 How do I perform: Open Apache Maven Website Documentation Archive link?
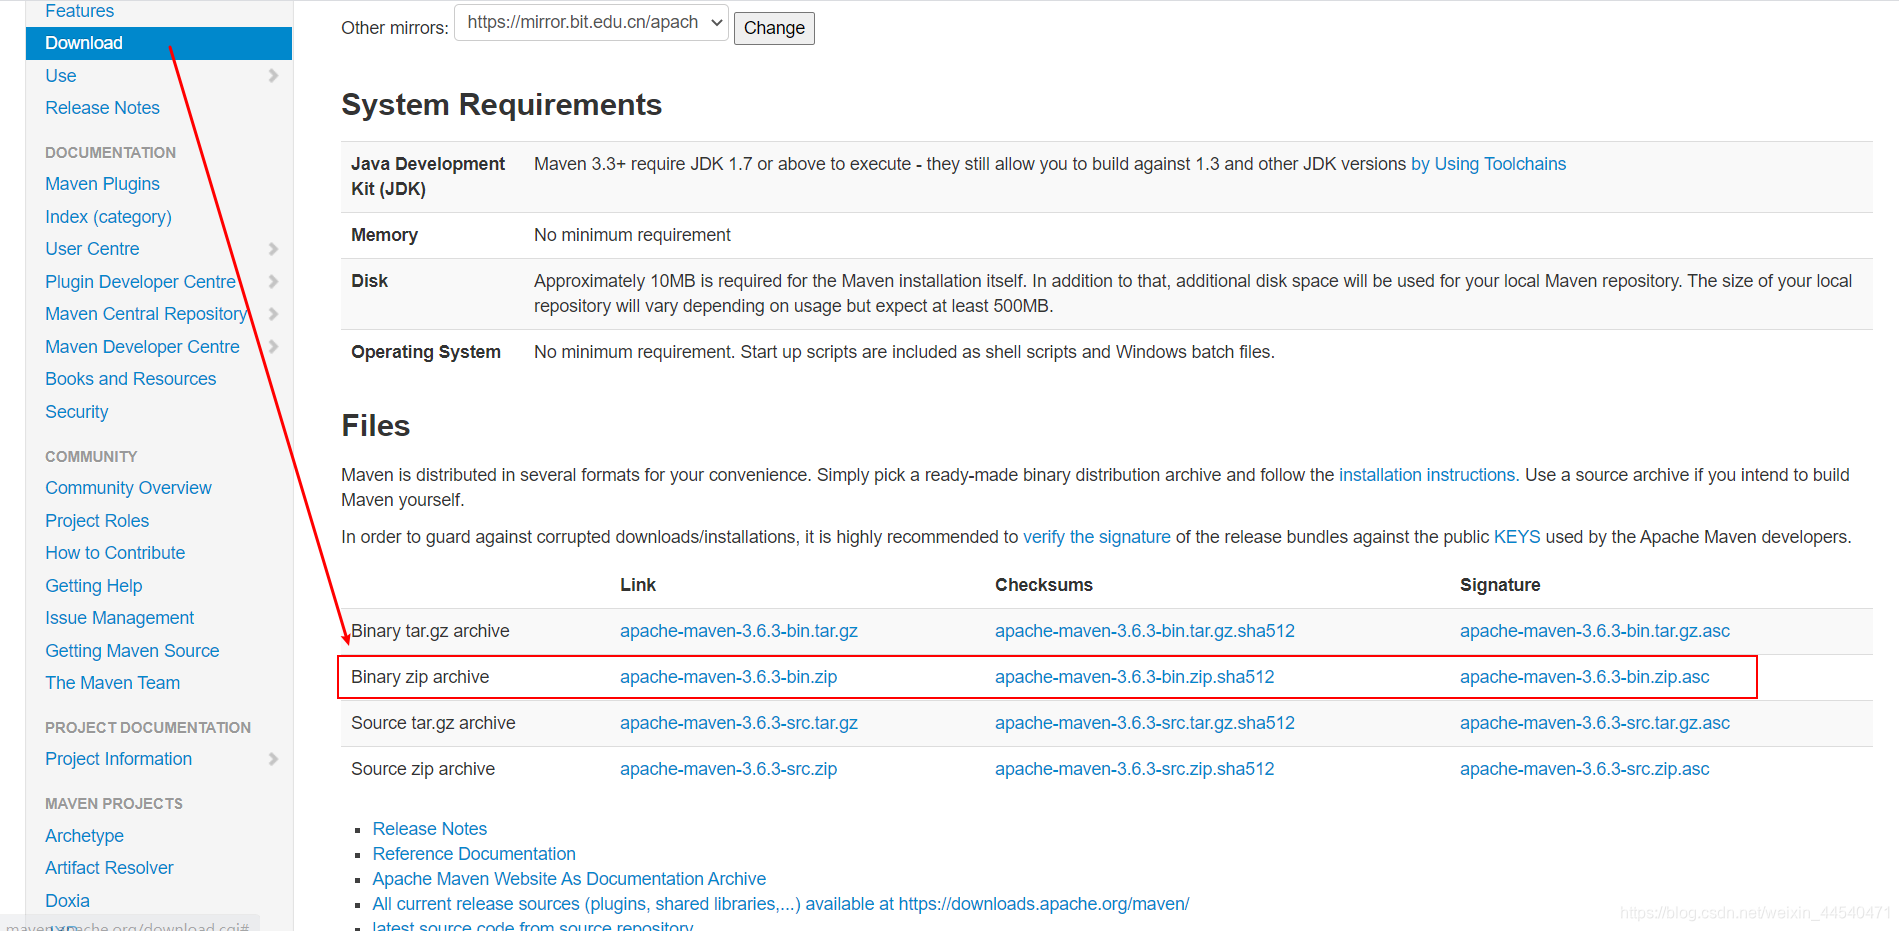click(569, 879)
